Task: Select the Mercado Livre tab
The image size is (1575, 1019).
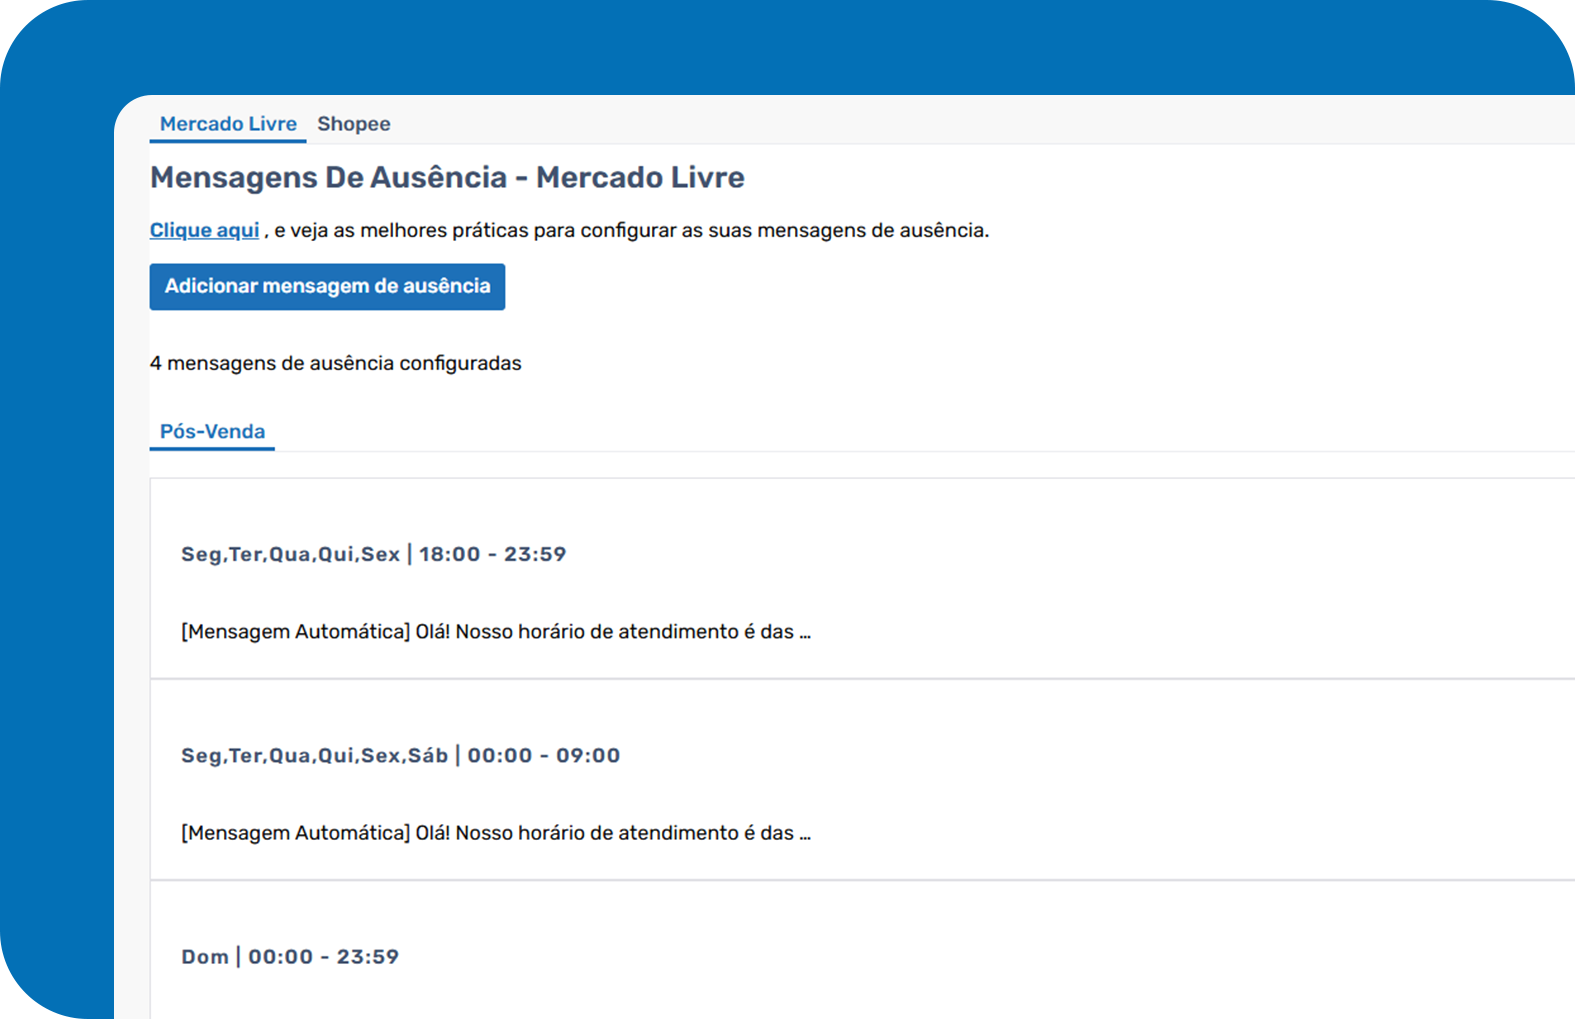Action: pyautogui.click(x=228, y=124)
